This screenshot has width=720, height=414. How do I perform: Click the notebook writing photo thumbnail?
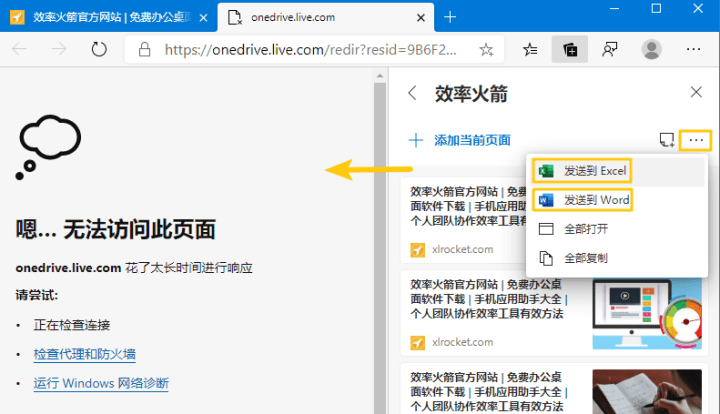(647, 392)
